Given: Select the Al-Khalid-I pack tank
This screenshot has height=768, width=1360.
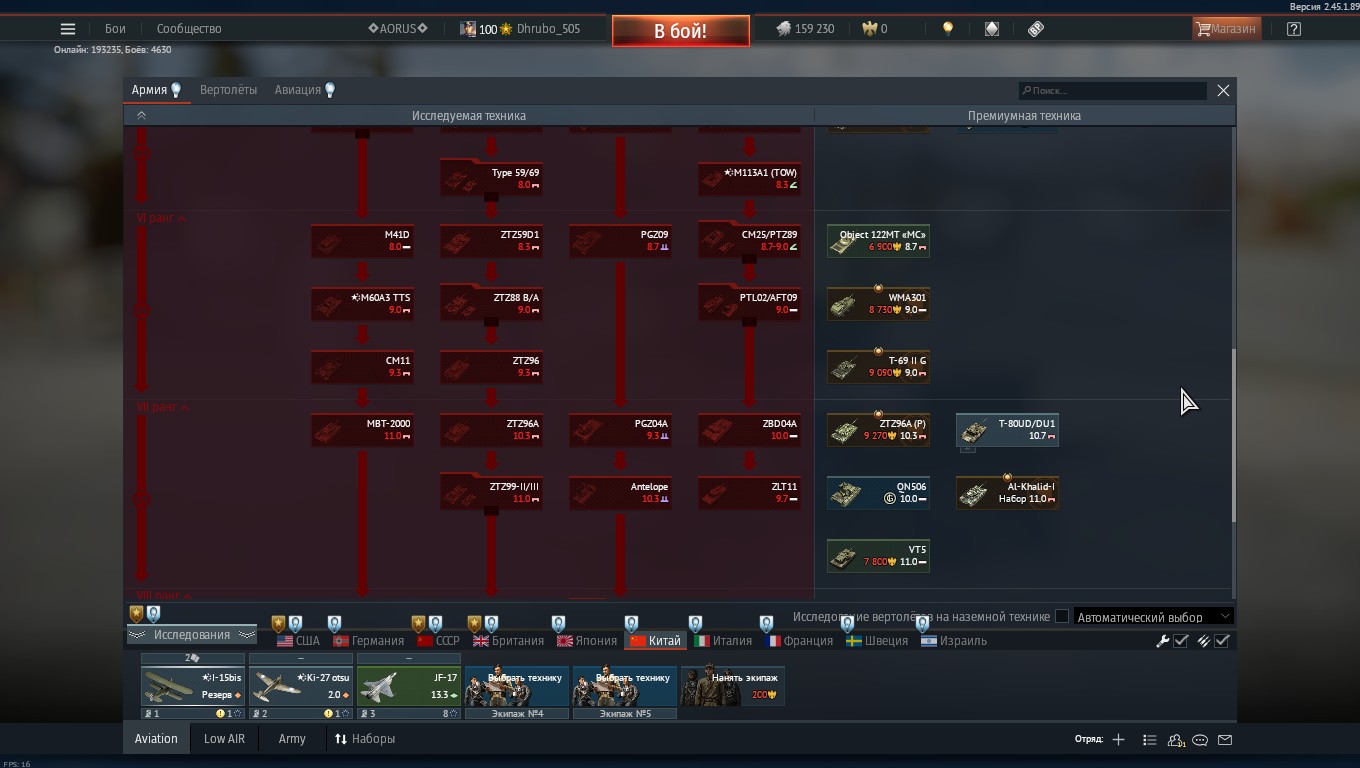Looking at the screenshot, I should 1007,493.
